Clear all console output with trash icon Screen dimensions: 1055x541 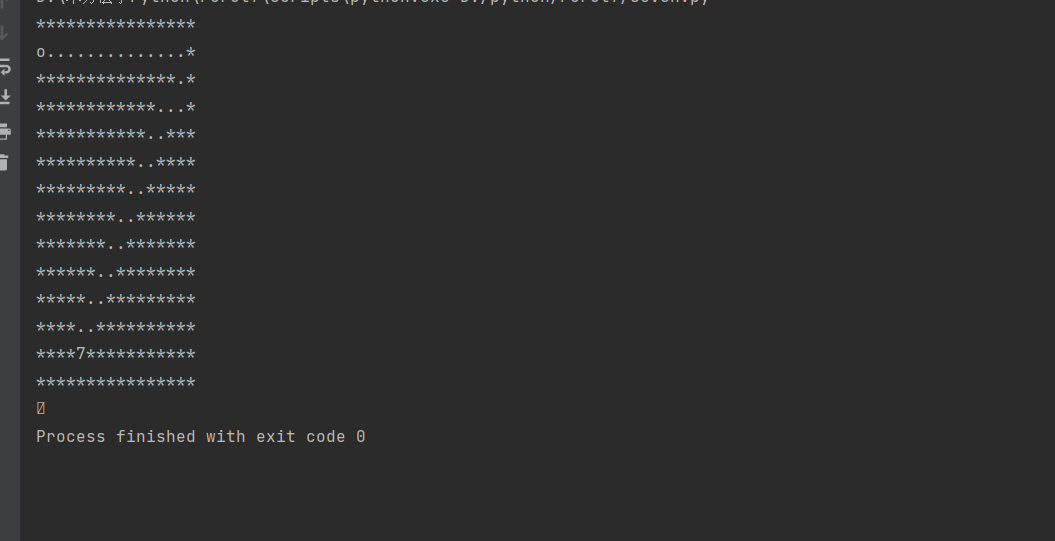[5, 162]
